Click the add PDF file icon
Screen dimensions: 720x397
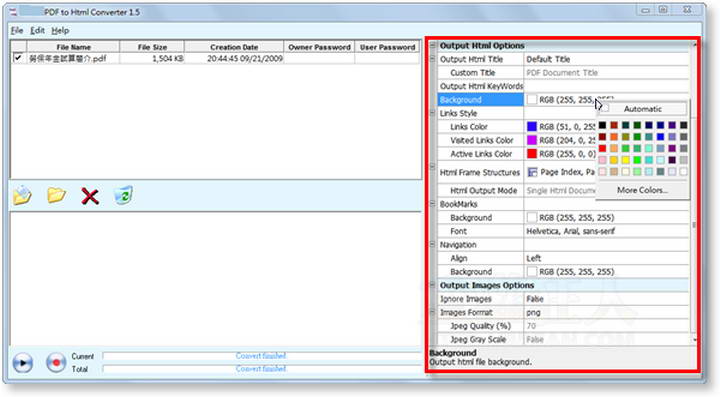click(x=22, y=196)
